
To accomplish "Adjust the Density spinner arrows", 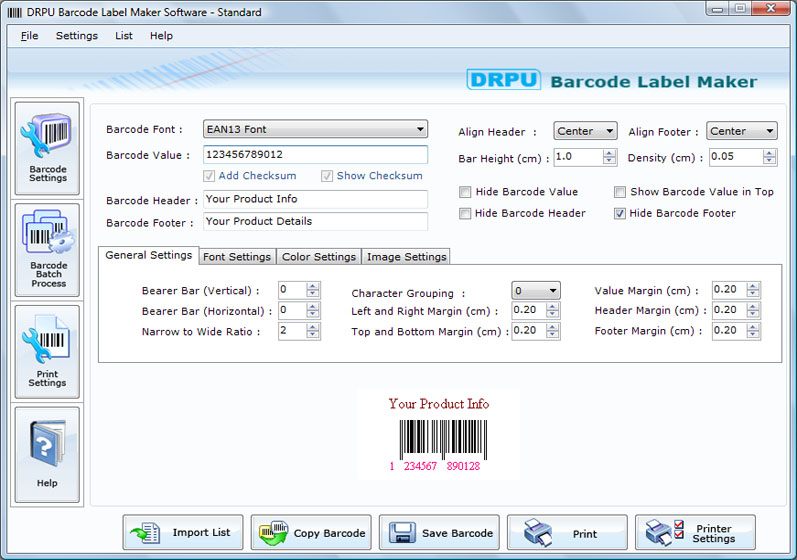I will (x=770, y=157).
